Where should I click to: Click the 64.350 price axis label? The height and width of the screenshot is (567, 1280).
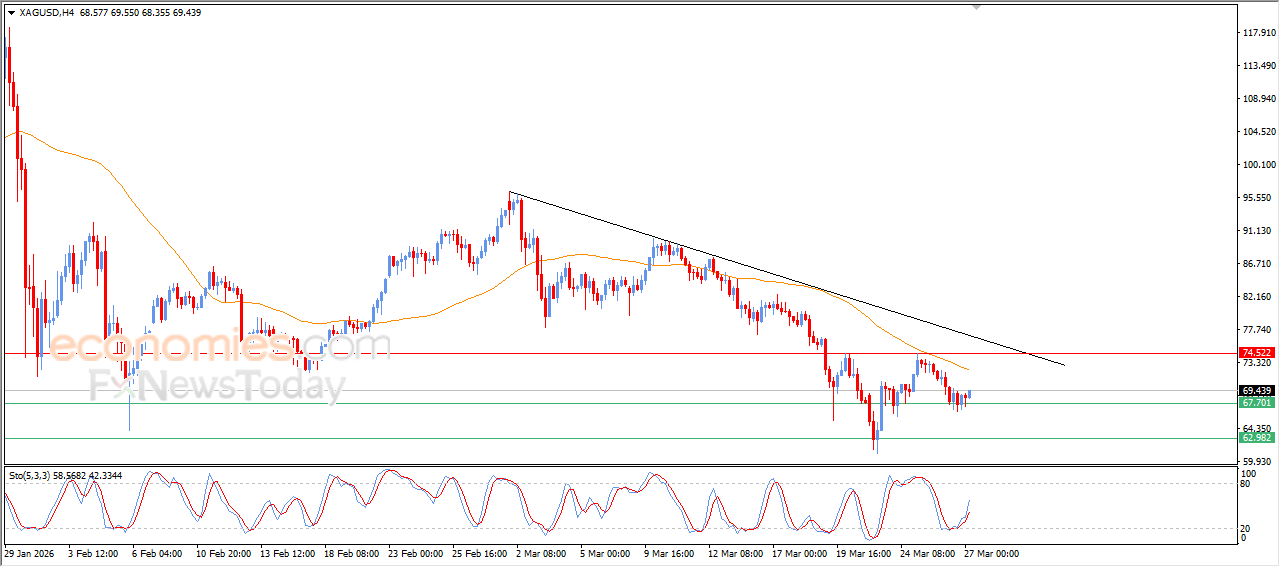click(1258, 428)
